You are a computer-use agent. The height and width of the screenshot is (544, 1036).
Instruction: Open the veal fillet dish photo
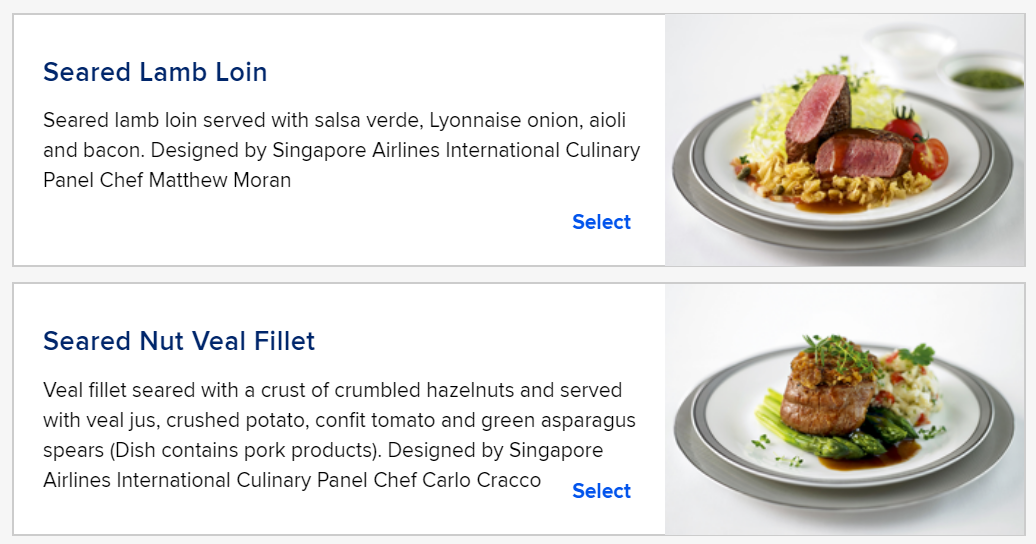pos(845,409)
